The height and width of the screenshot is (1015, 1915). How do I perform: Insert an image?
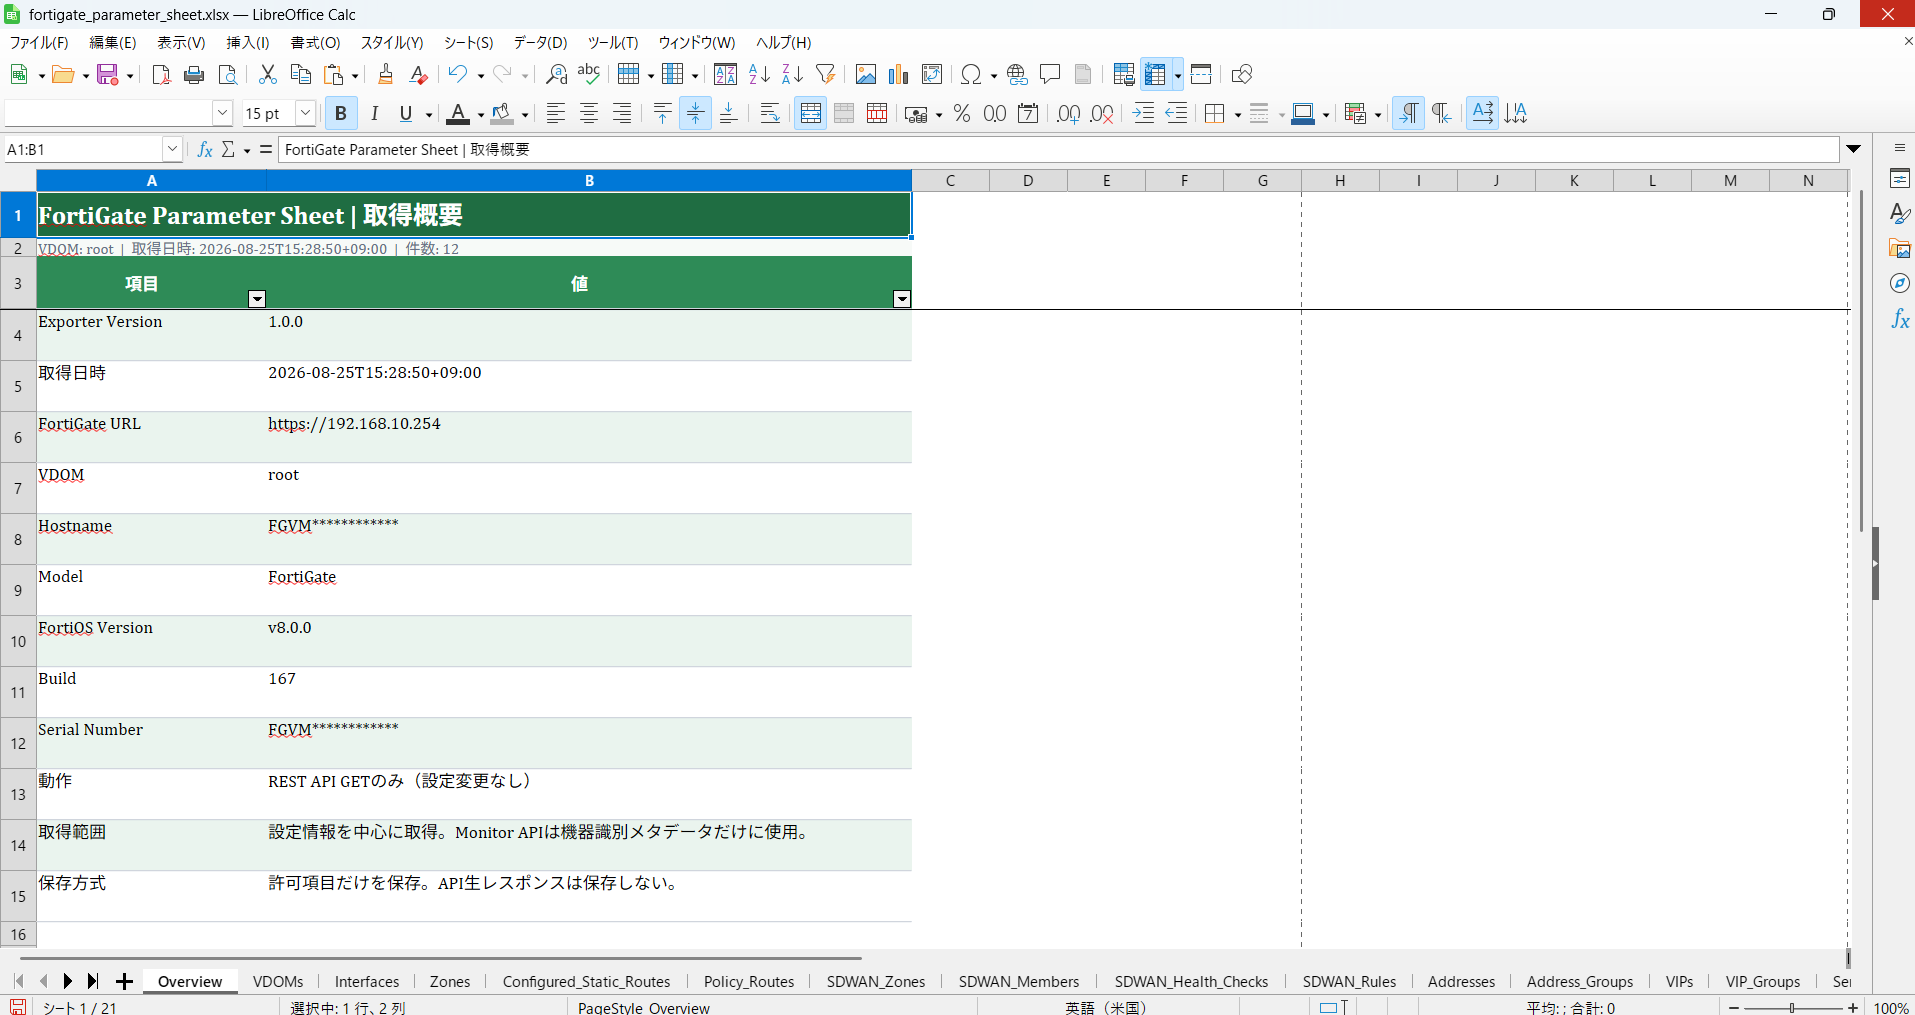tap(866, 75)
